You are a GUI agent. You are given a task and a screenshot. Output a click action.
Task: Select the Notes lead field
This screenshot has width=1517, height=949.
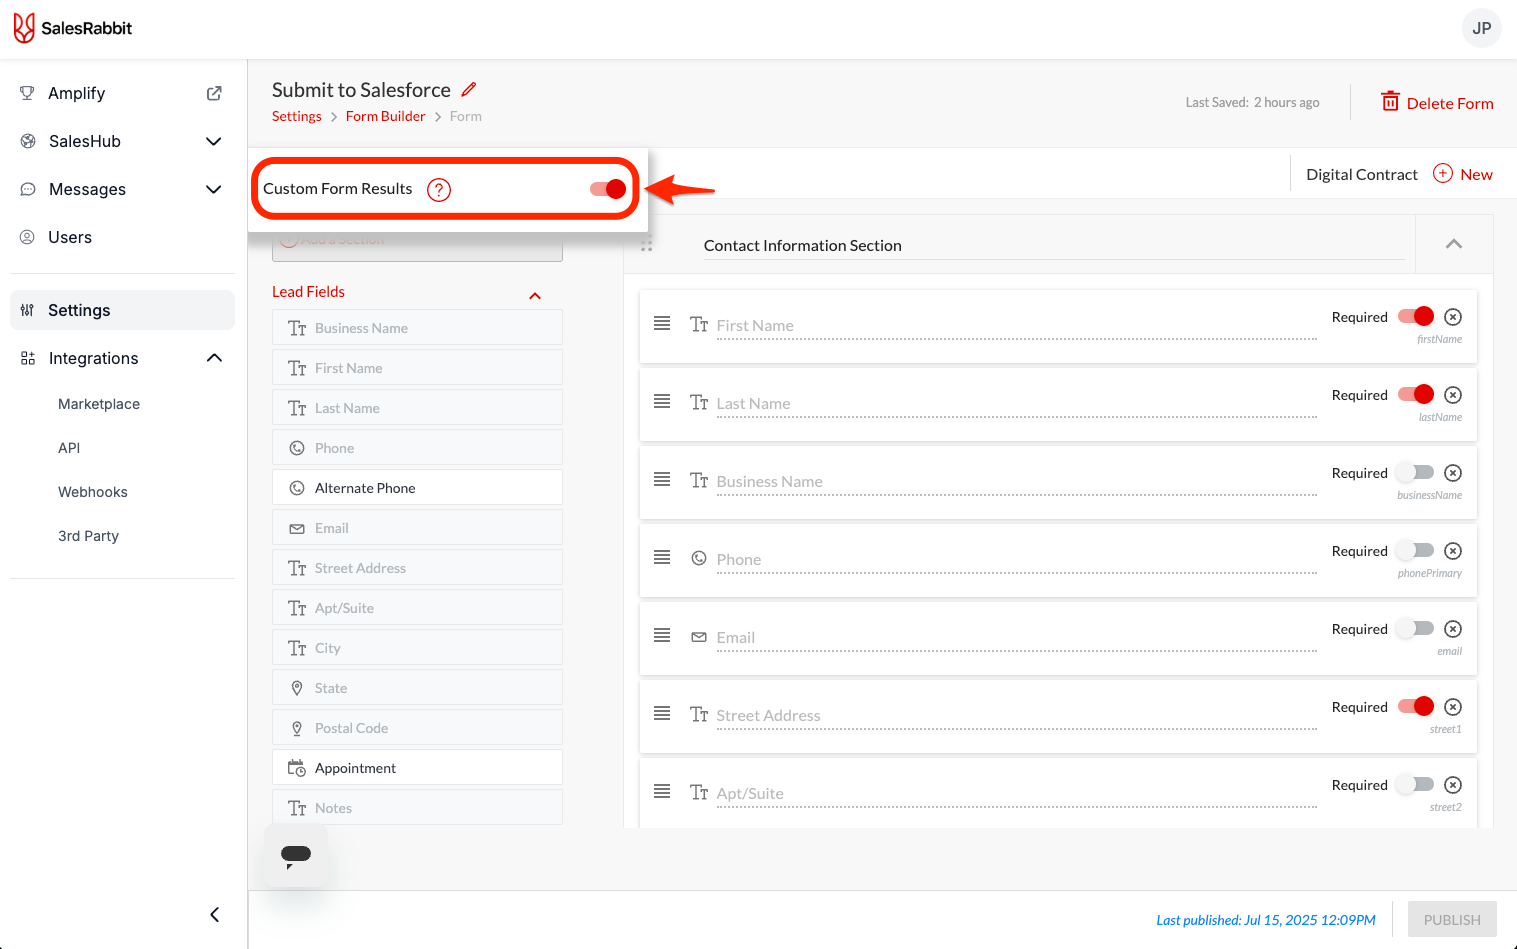click(417, 808)
